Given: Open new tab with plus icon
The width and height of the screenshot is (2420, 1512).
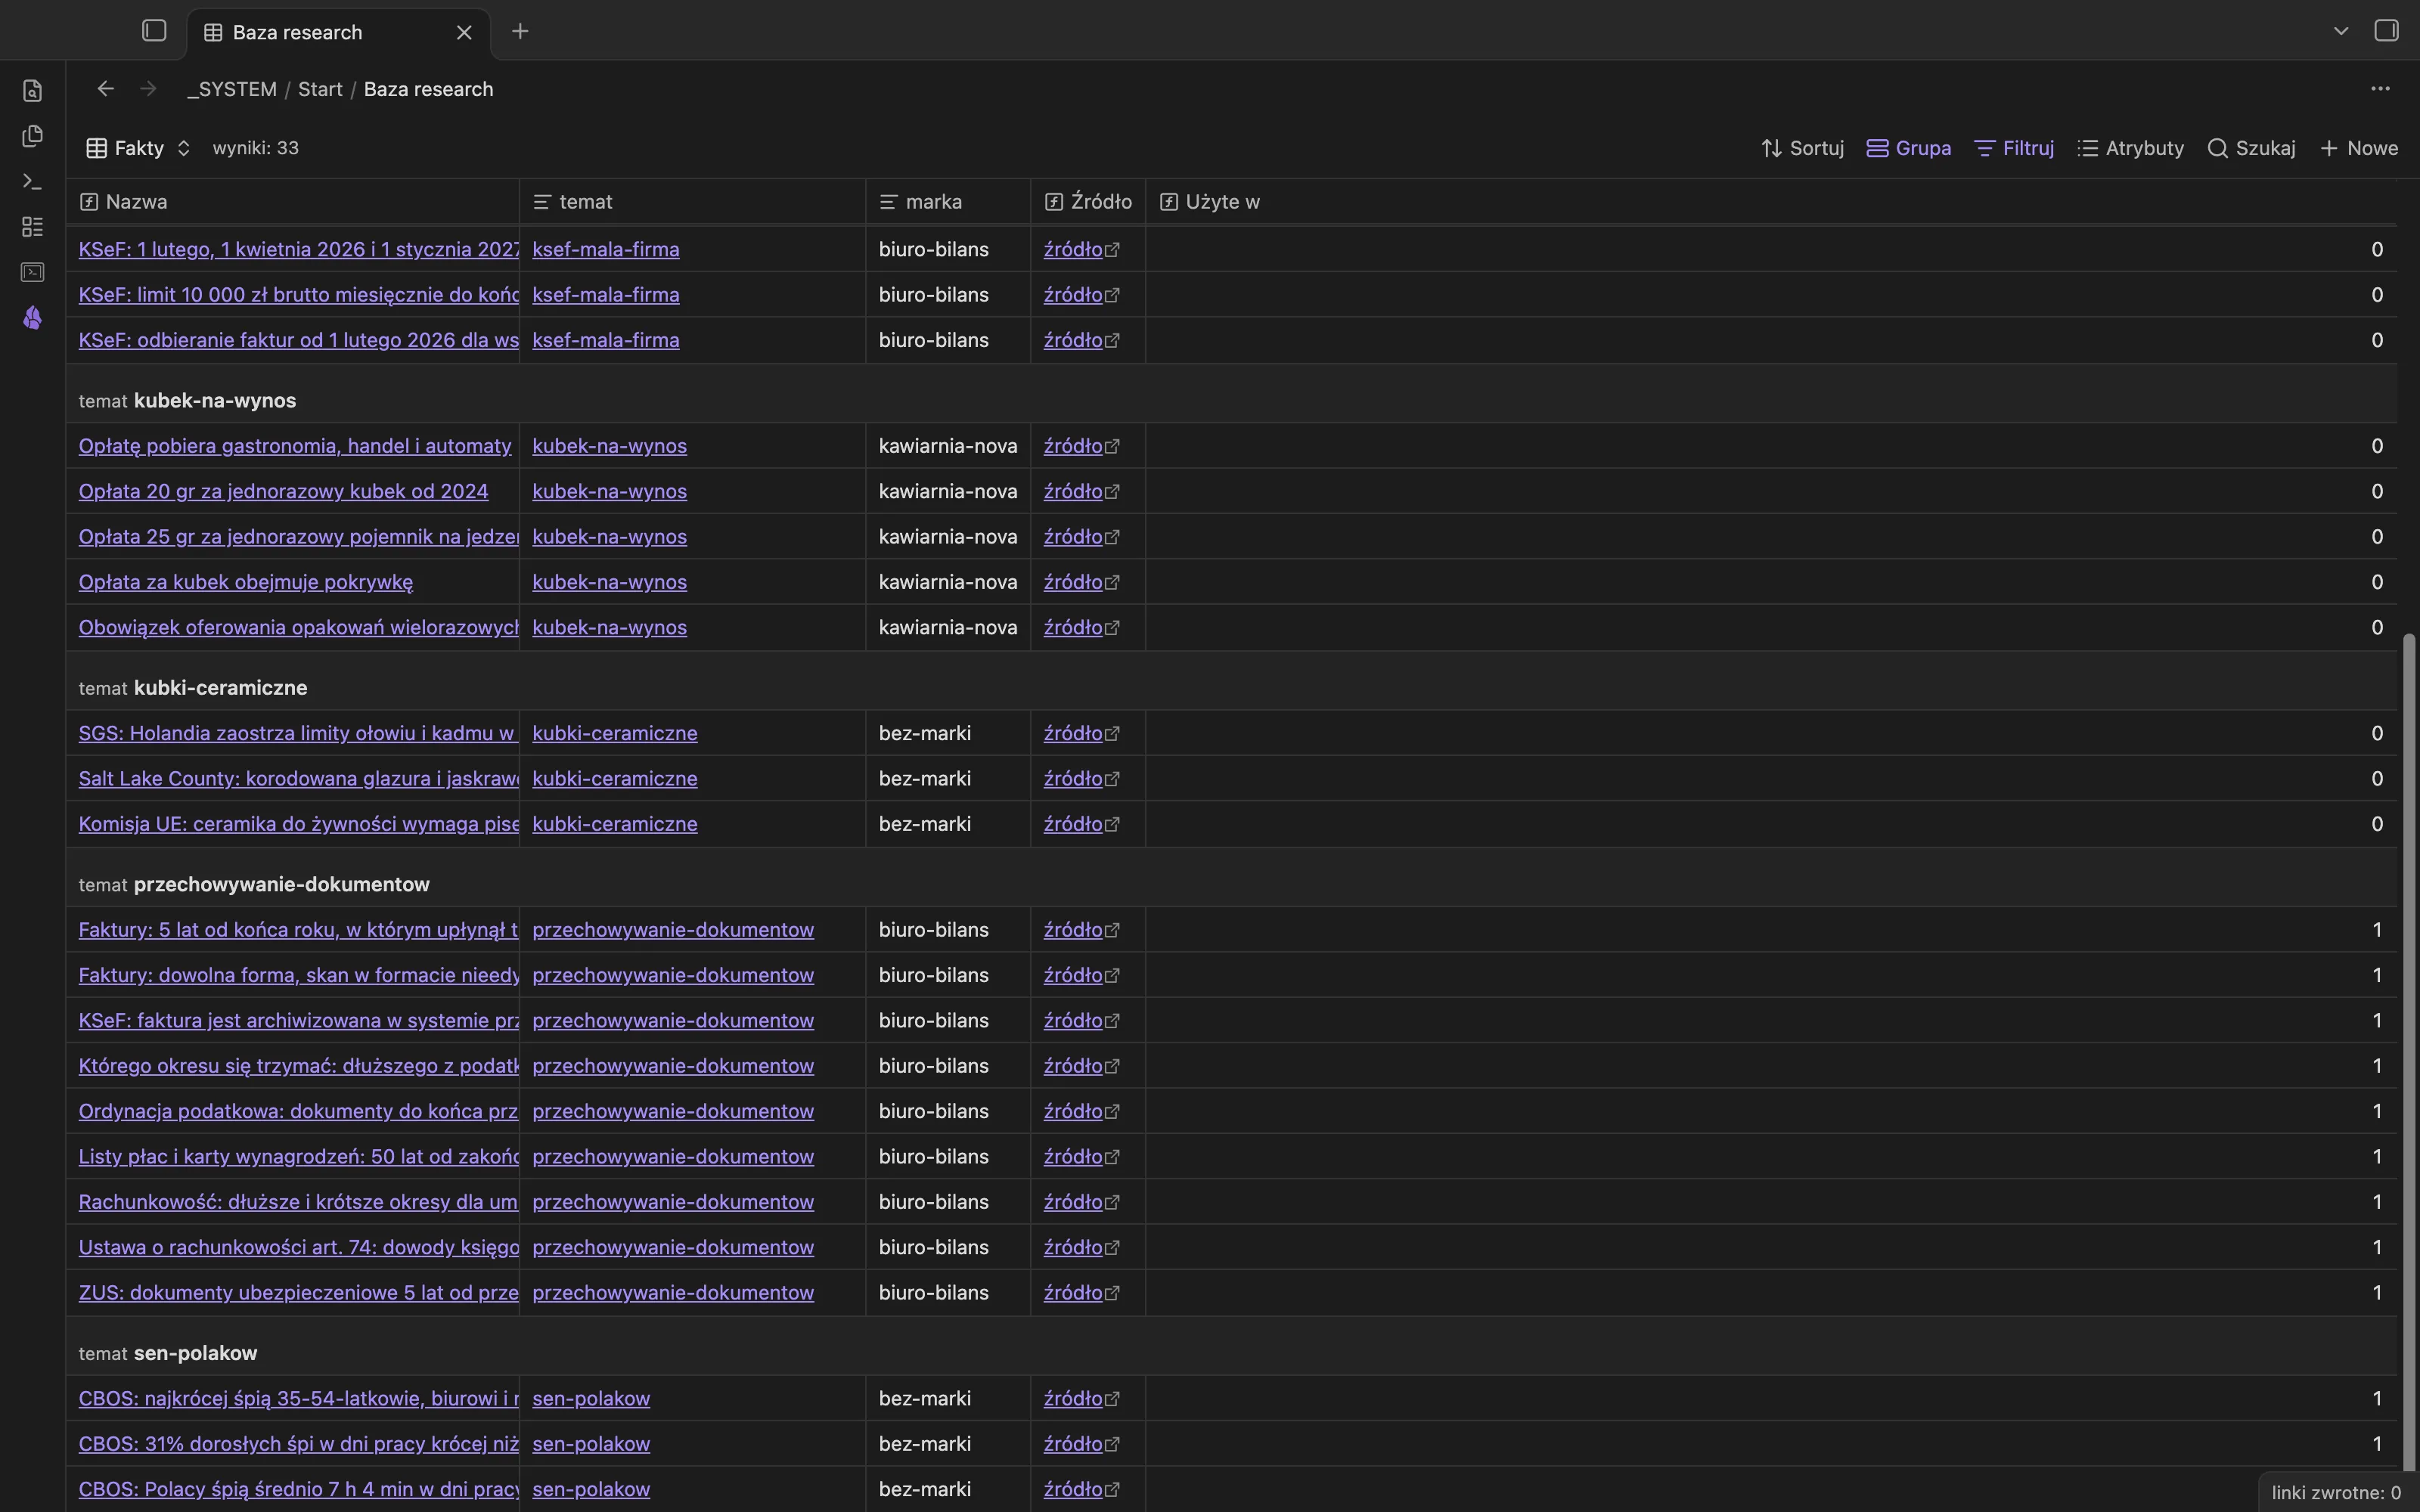Looking at the screenshot, I should [520, 31].
